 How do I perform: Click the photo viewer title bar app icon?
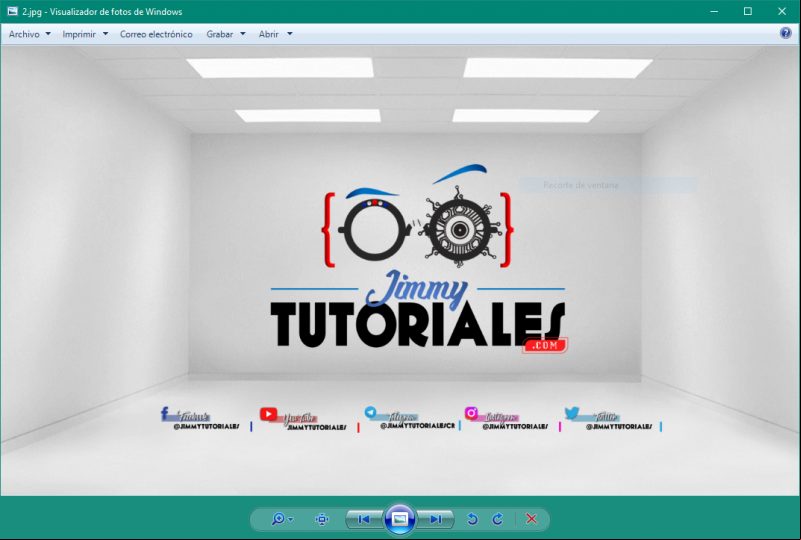click(12, 11)
